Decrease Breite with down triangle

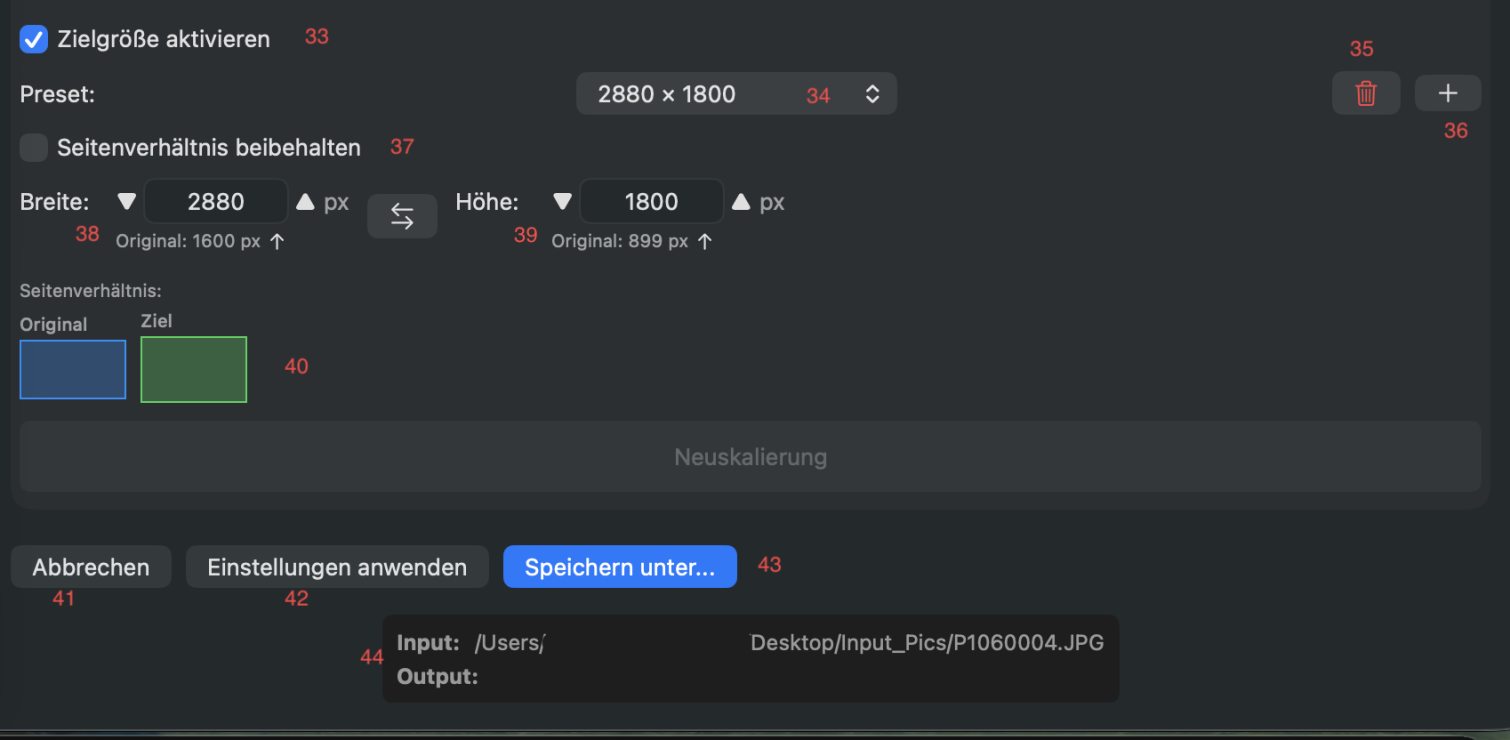(126, 202)
